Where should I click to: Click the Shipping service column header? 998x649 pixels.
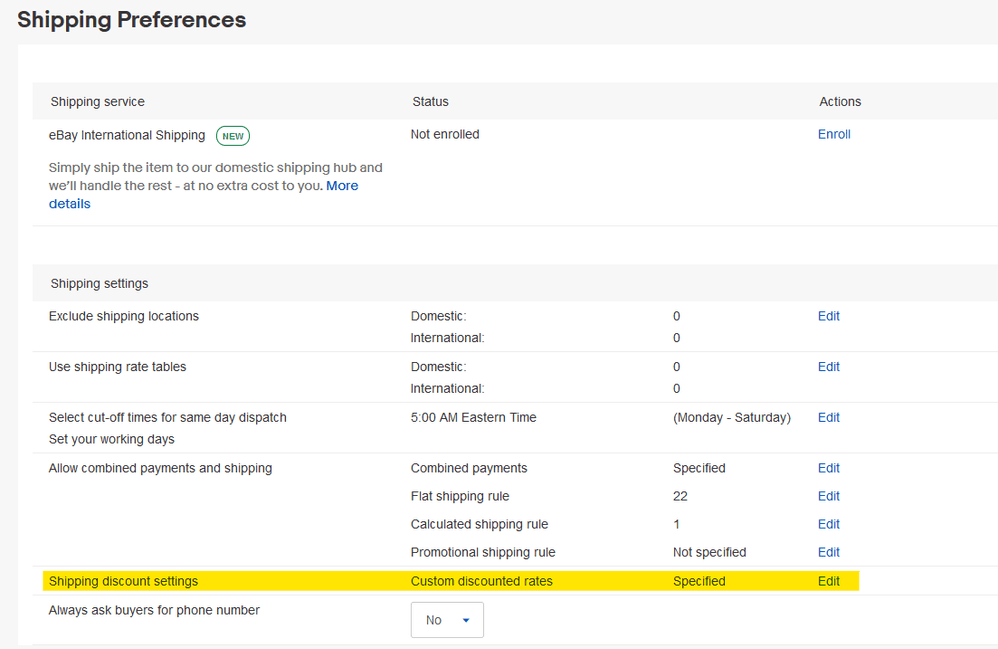point(97,102)
